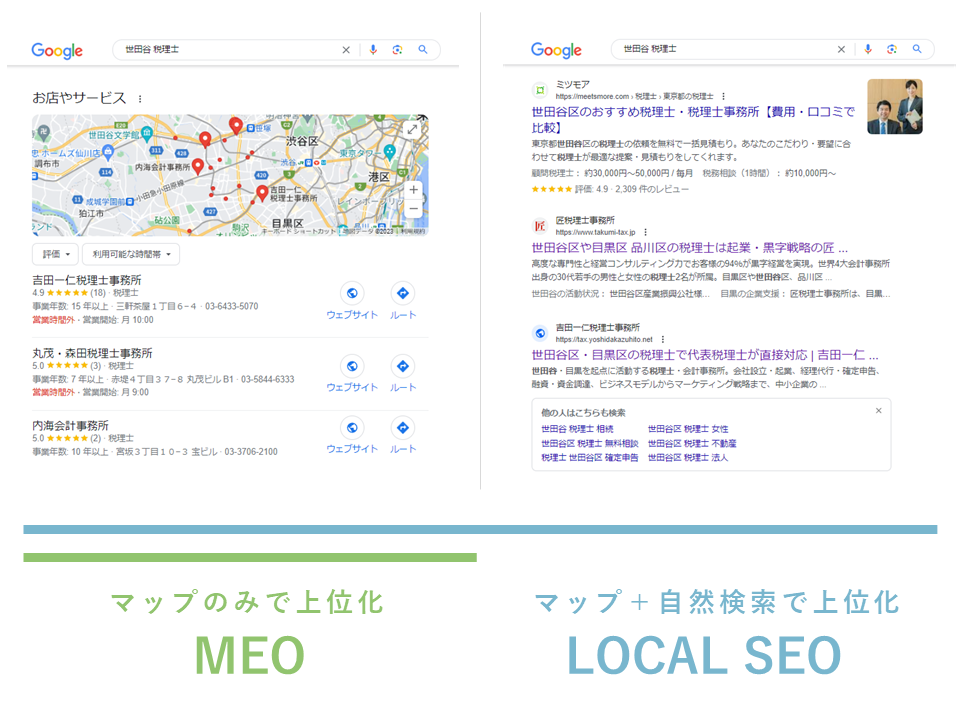Click the Google logo in left panel

57,51
